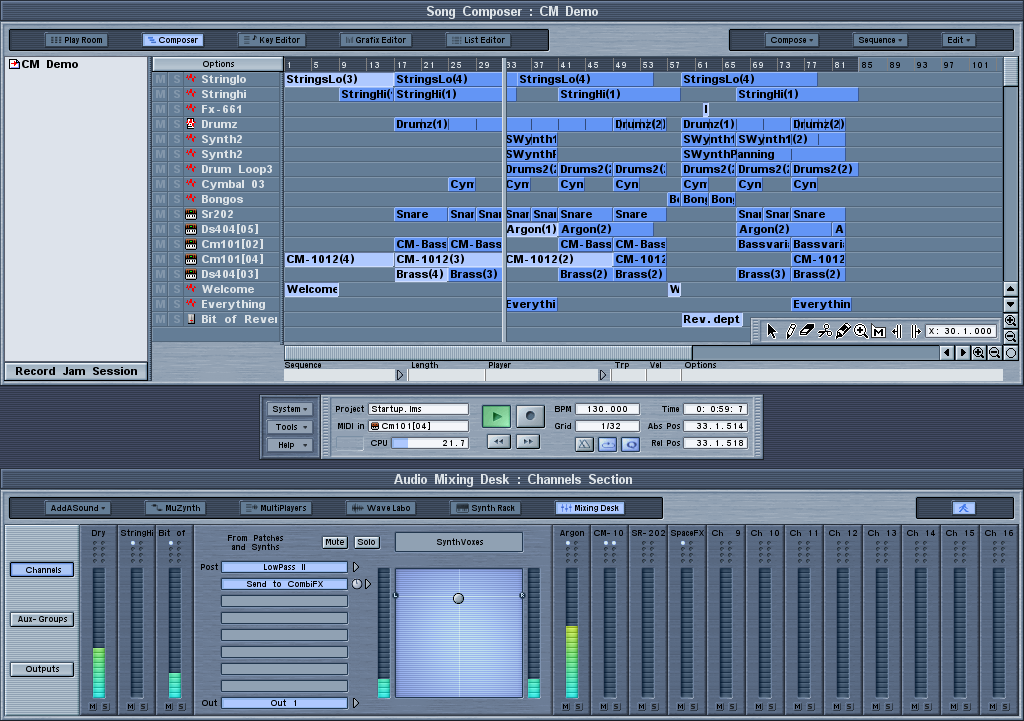Open the System dropdown menu
This screenshot has height=721, width=1024.
coord(290,409)
